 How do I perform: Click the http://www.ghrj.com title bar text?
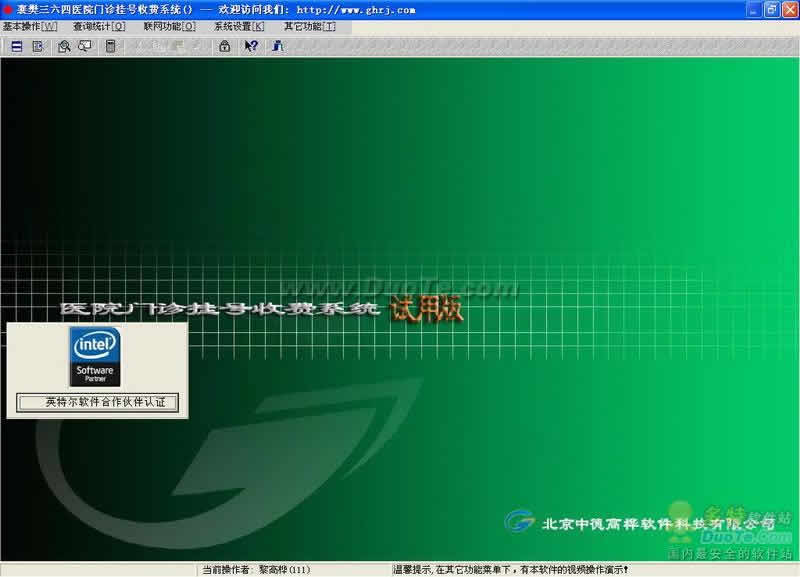356,10
